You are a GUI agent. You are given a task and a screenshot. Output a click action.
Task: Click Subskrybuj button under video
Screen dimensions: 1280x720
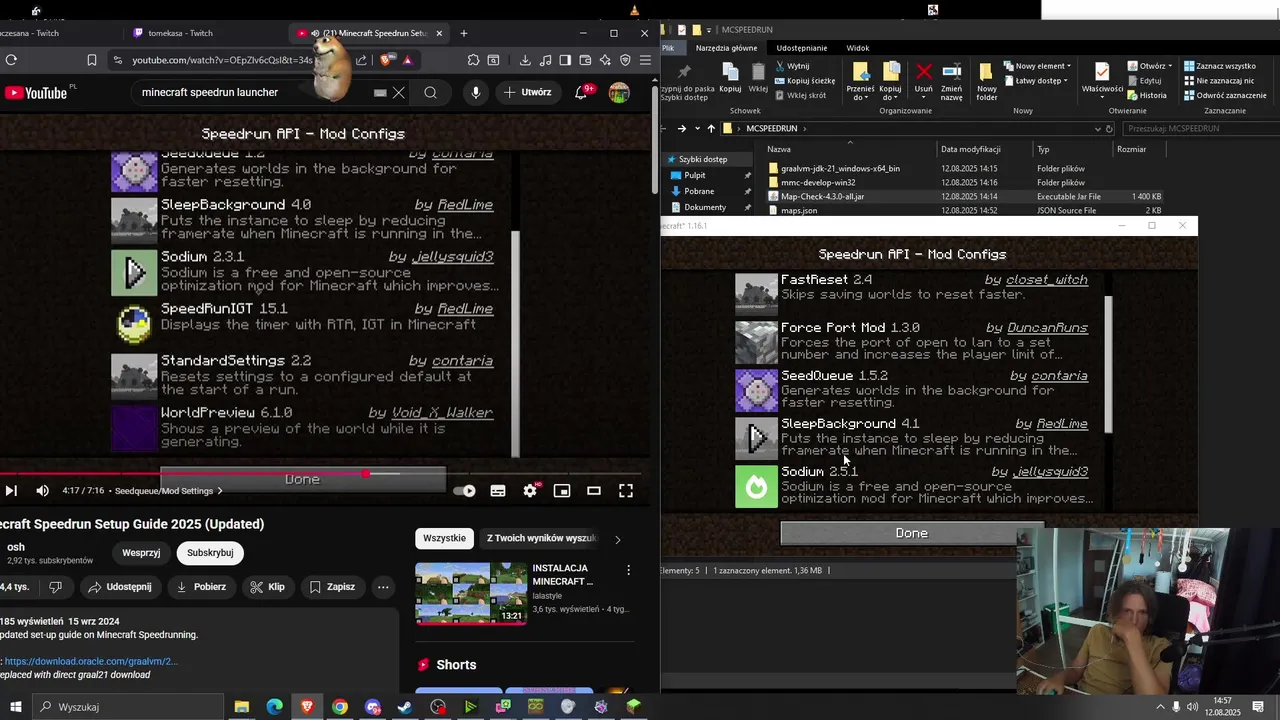click(210, 553)
